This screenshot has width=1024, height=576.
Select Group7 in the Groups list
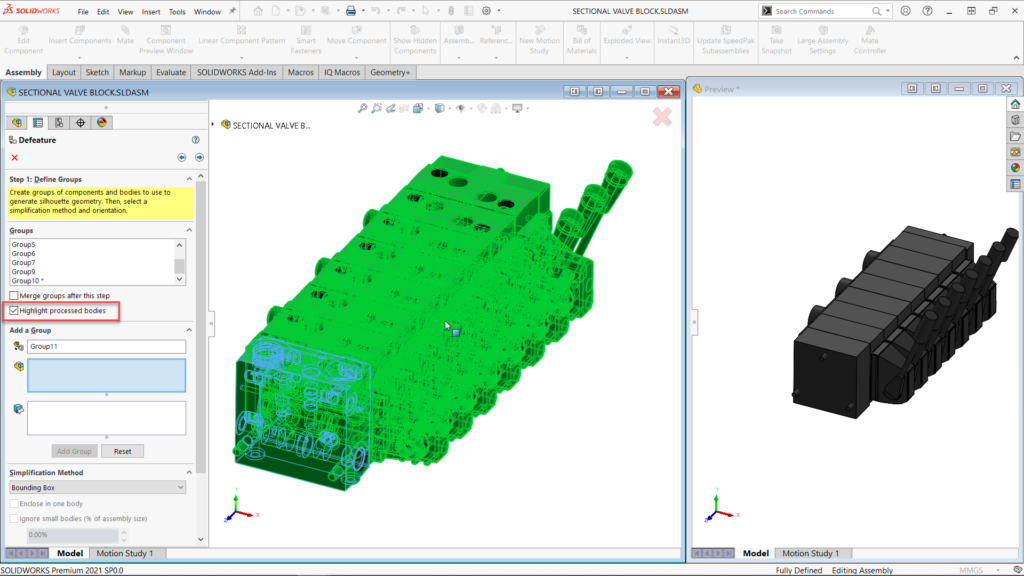[24, 263]
